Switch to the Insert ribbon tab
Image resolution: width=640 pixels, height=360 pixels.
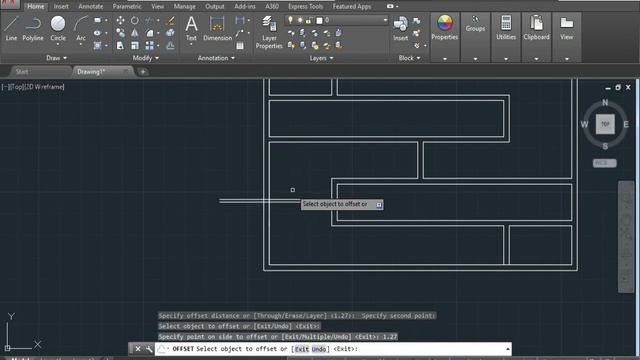click(x=61, y=6)
